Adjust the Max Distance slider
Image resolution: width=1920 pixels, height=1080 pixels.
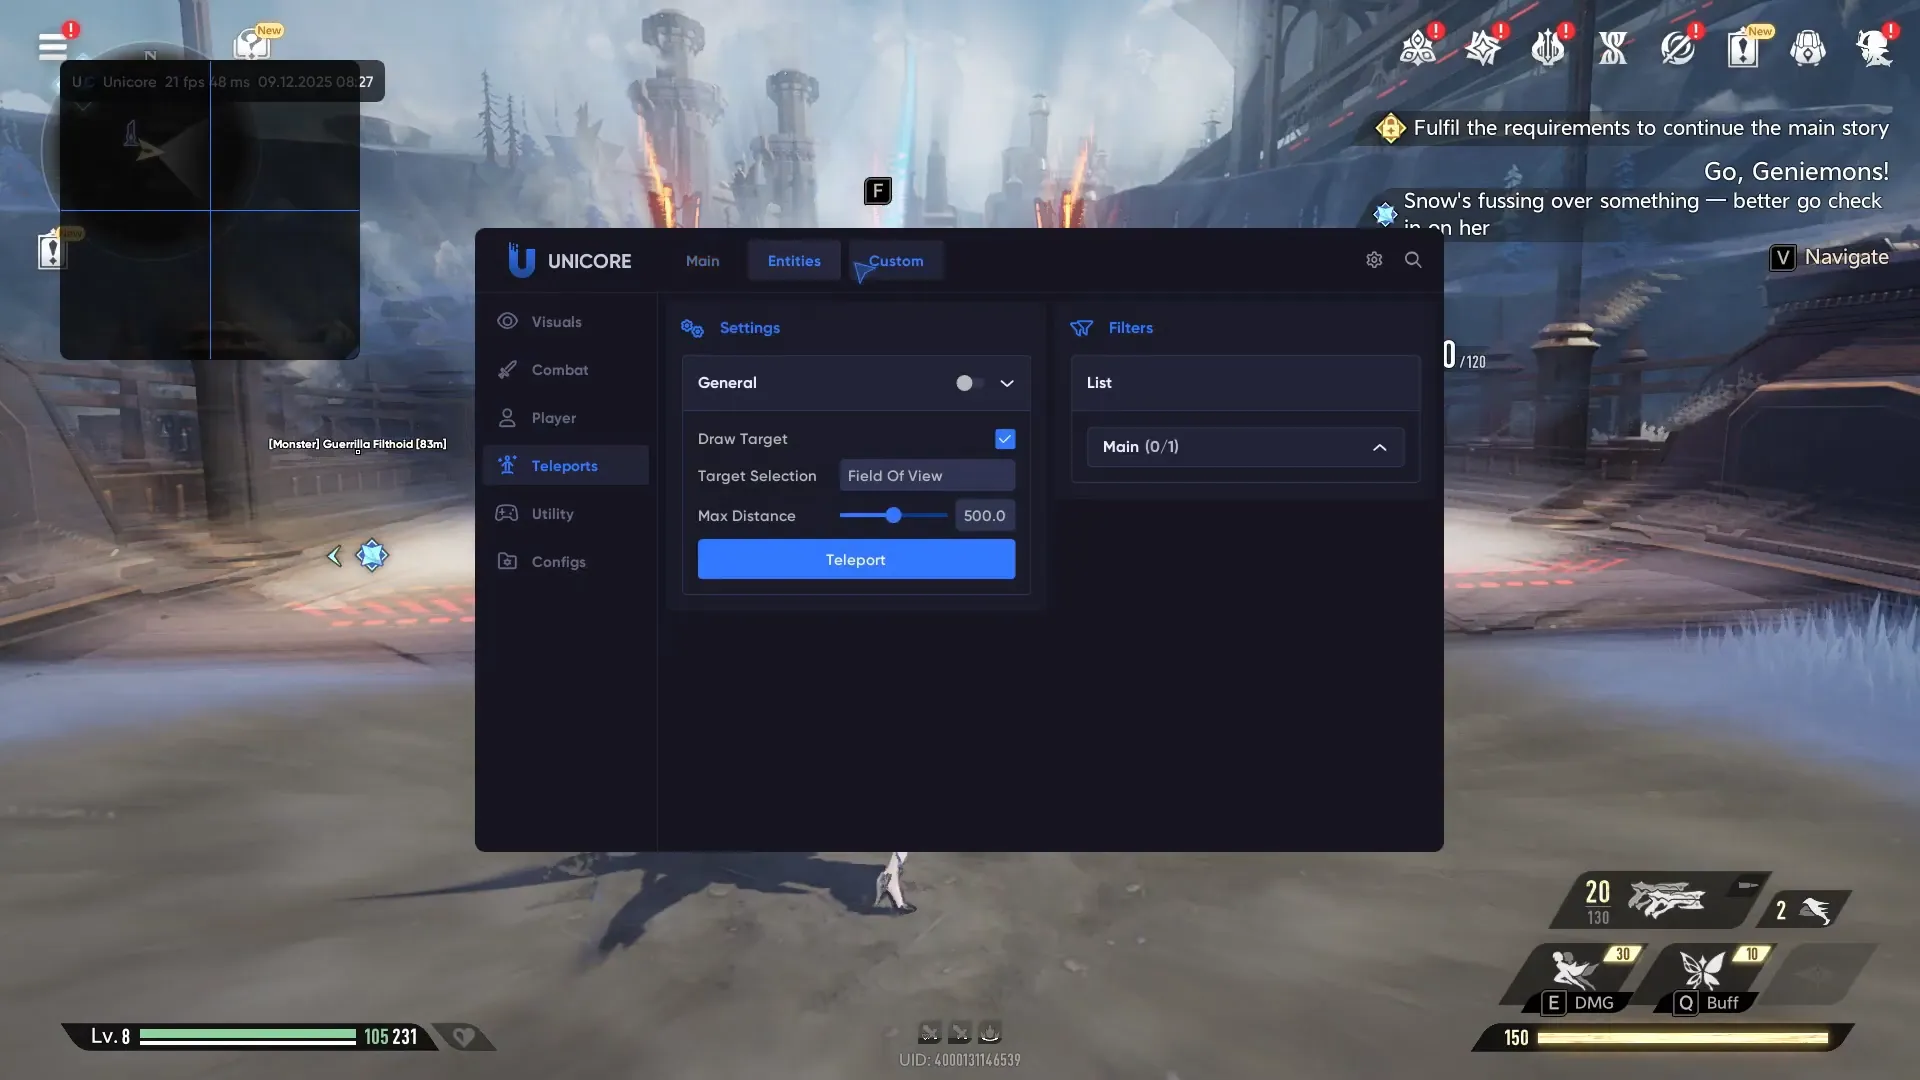(893, 515)
